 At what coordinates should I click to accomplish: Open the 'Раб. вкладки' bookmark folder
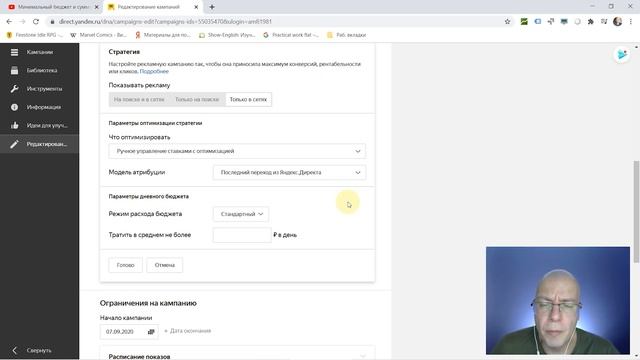pos(347,35)
